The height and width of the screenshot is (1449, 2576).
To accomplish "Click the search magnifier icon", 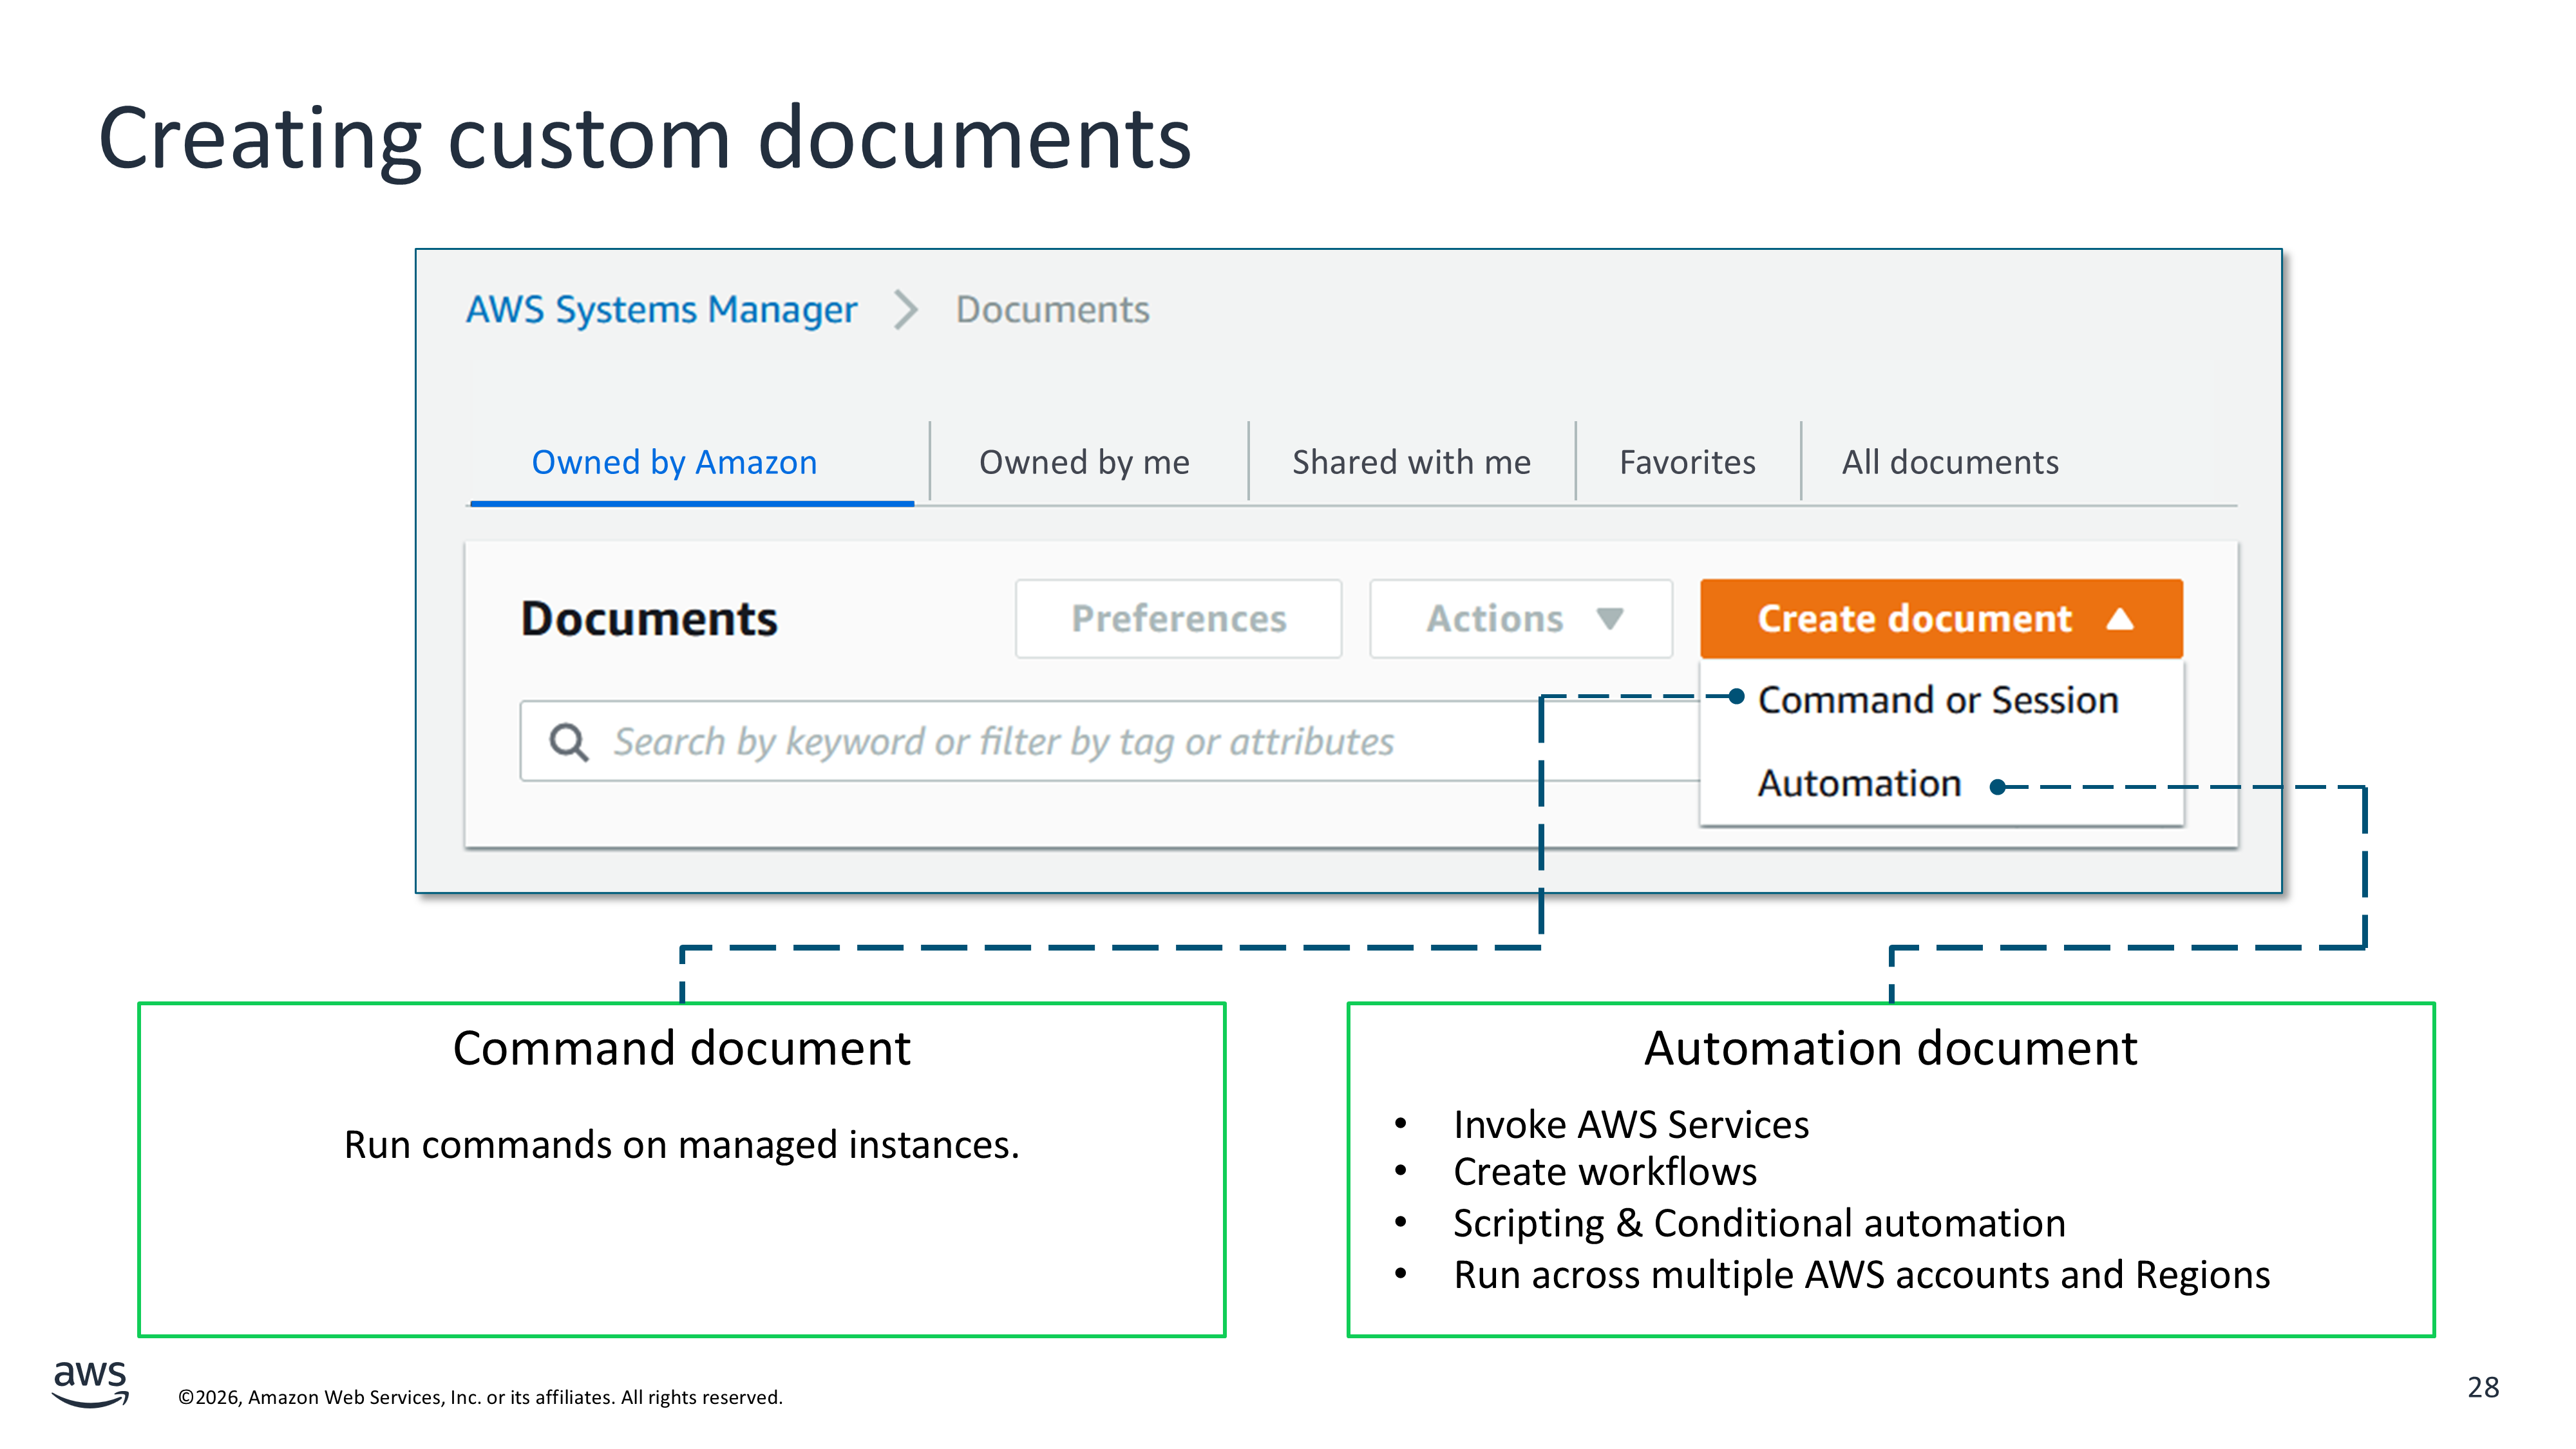I will click(568, 742).
